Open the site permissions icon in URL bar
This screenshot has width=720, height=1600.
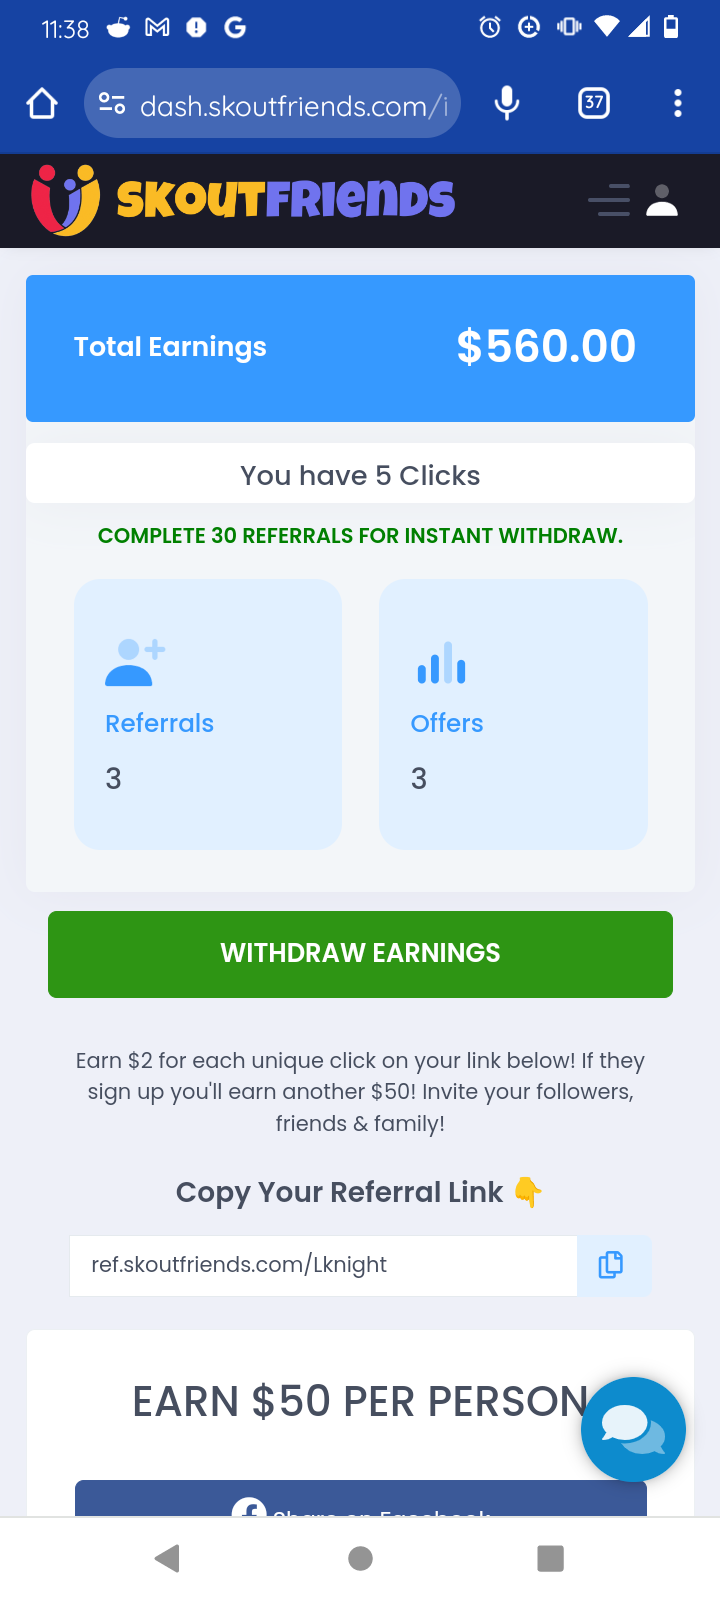[x=111, y=102]
